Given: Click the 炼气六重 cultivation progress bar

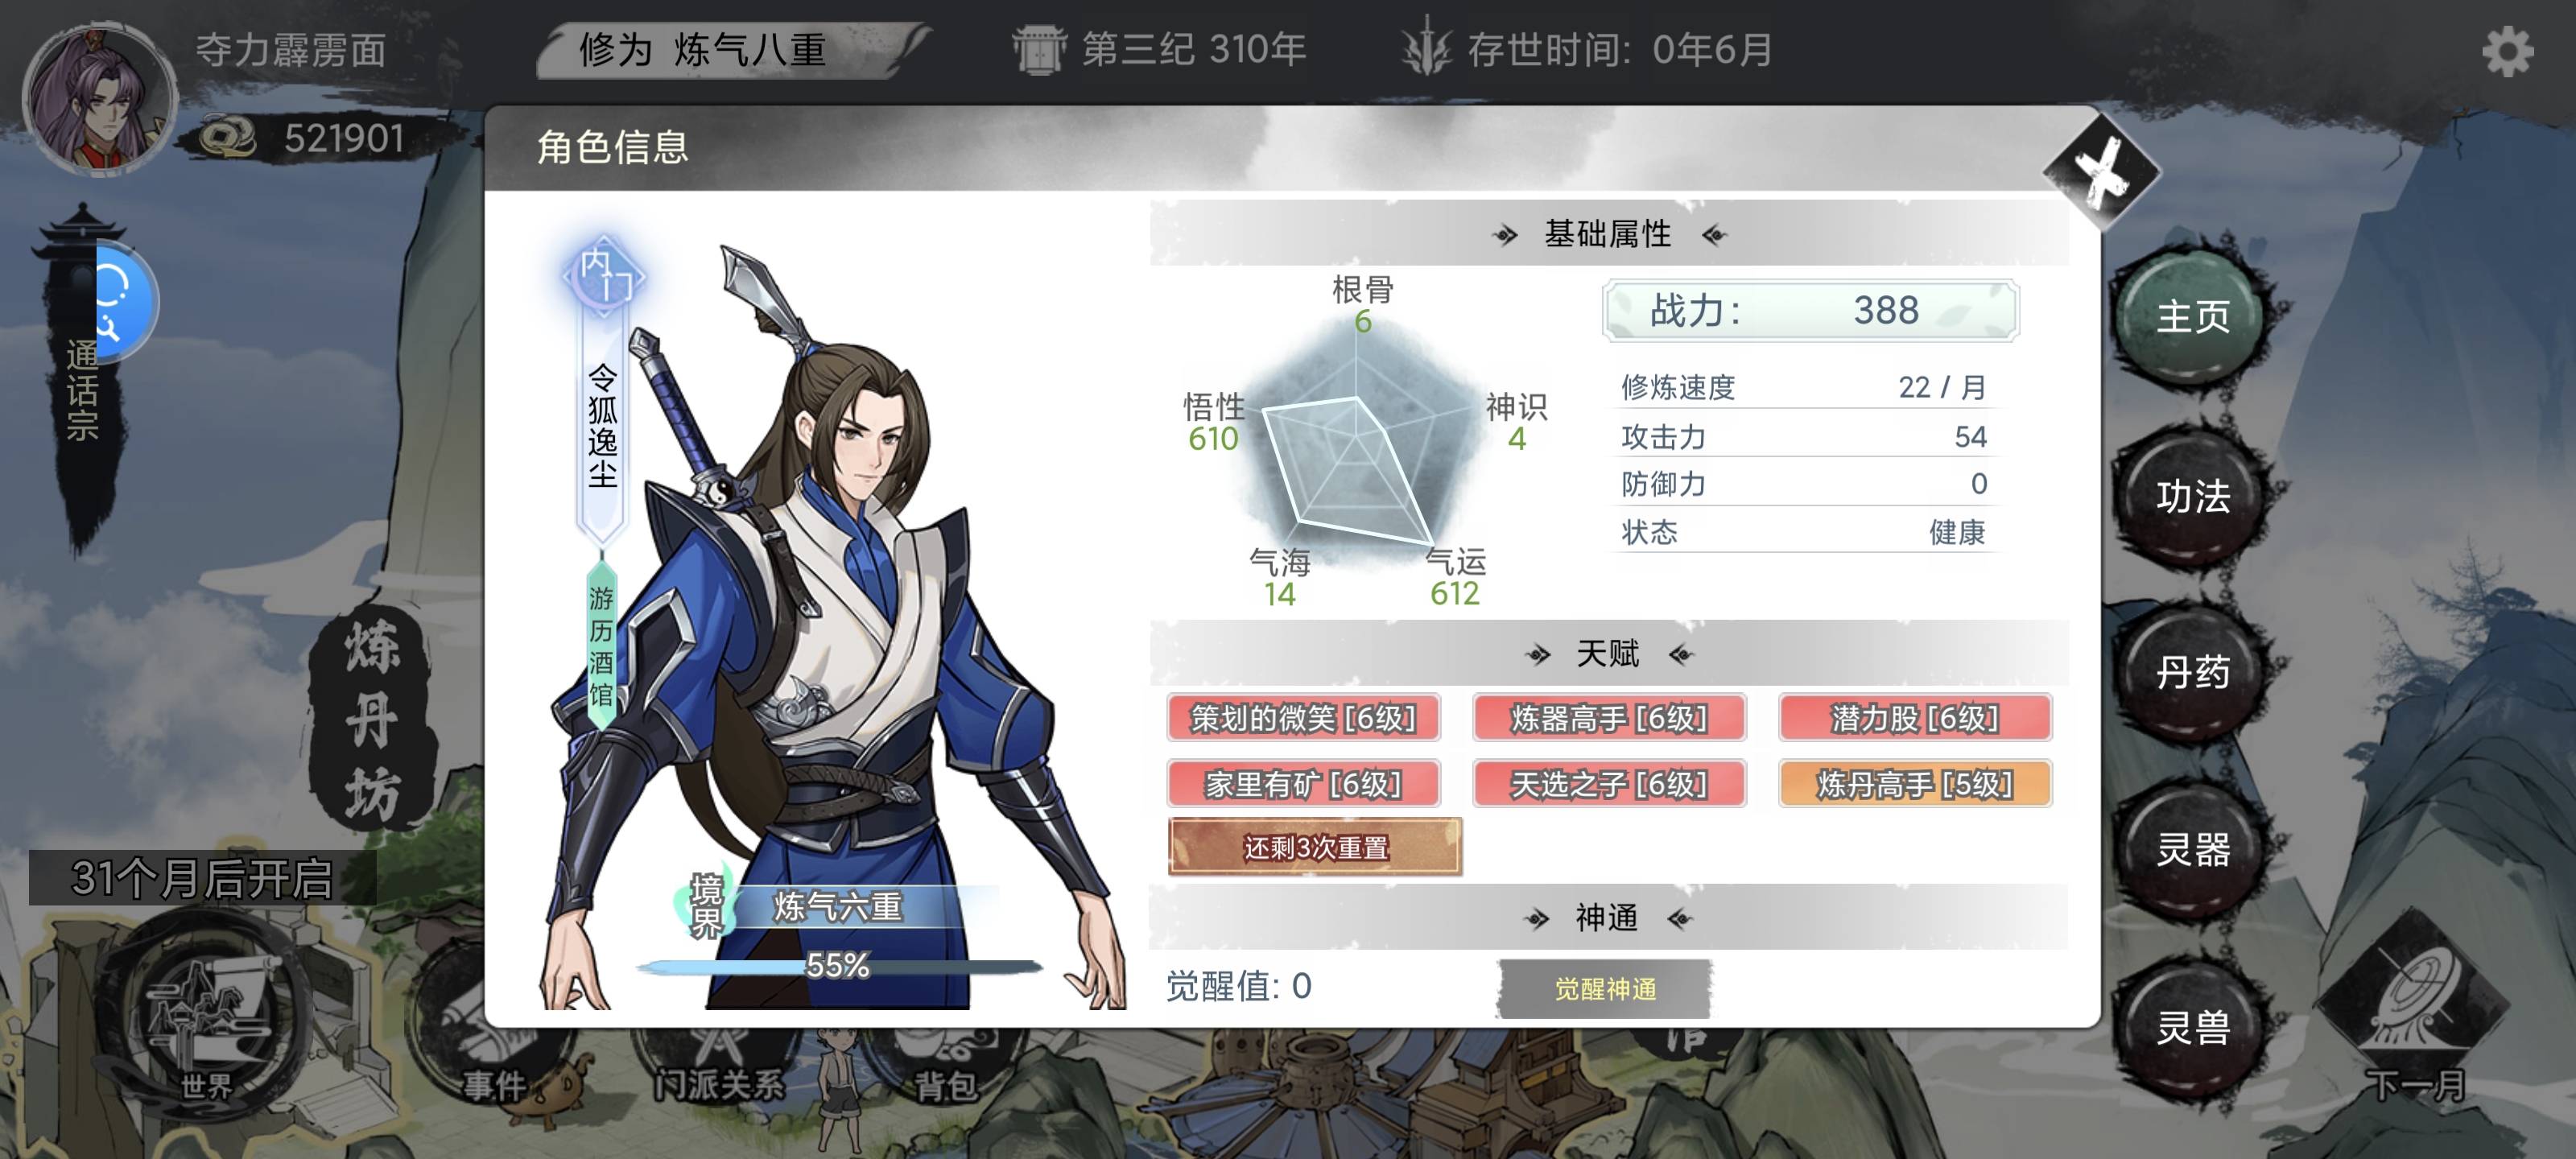Looking at the screenshot, I should 839,965.
